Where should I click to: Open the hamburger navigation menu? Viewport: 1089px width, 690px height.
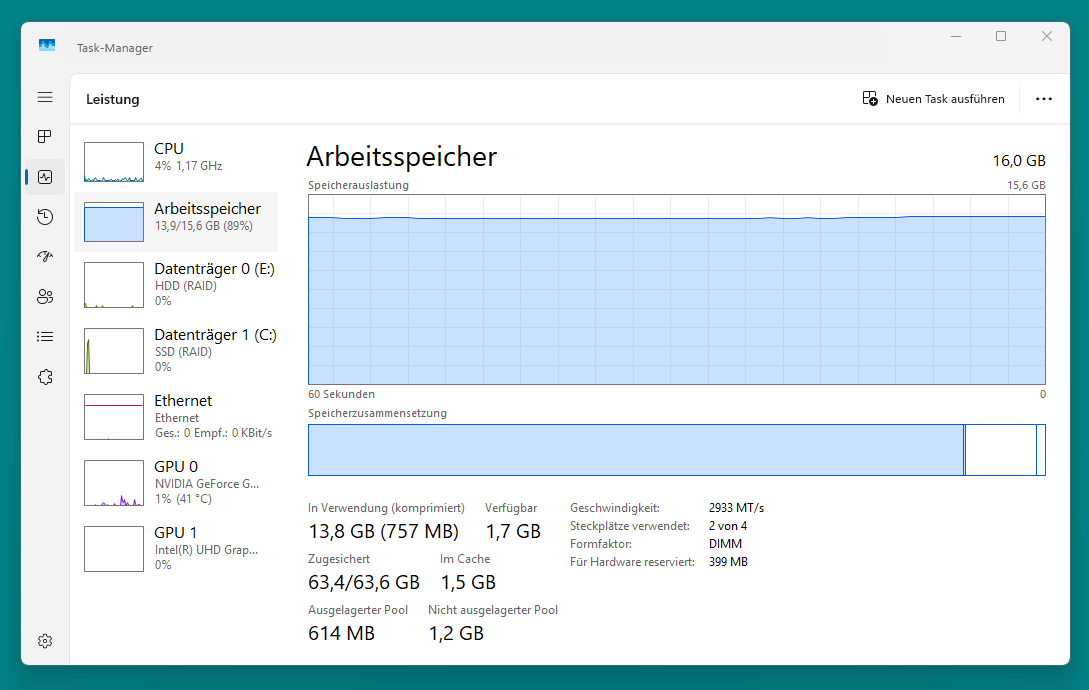pyautogui.click(x=45, y=97)
